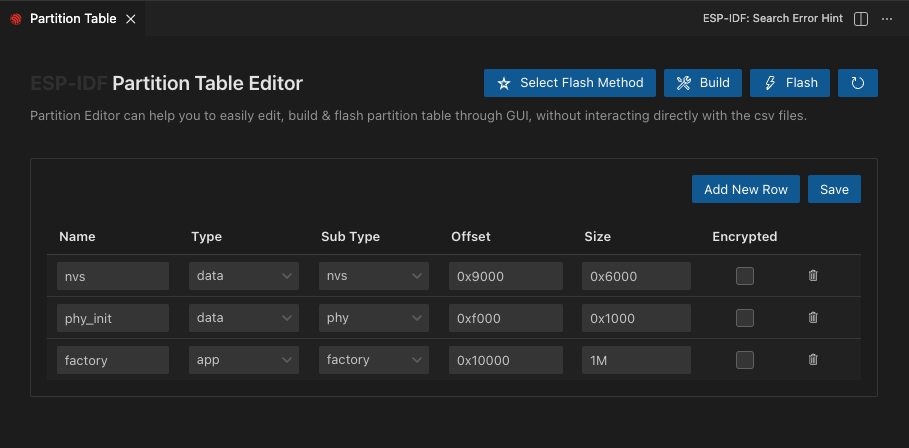Click the 1M size field
909x448 pixels.
pos(637,360)
